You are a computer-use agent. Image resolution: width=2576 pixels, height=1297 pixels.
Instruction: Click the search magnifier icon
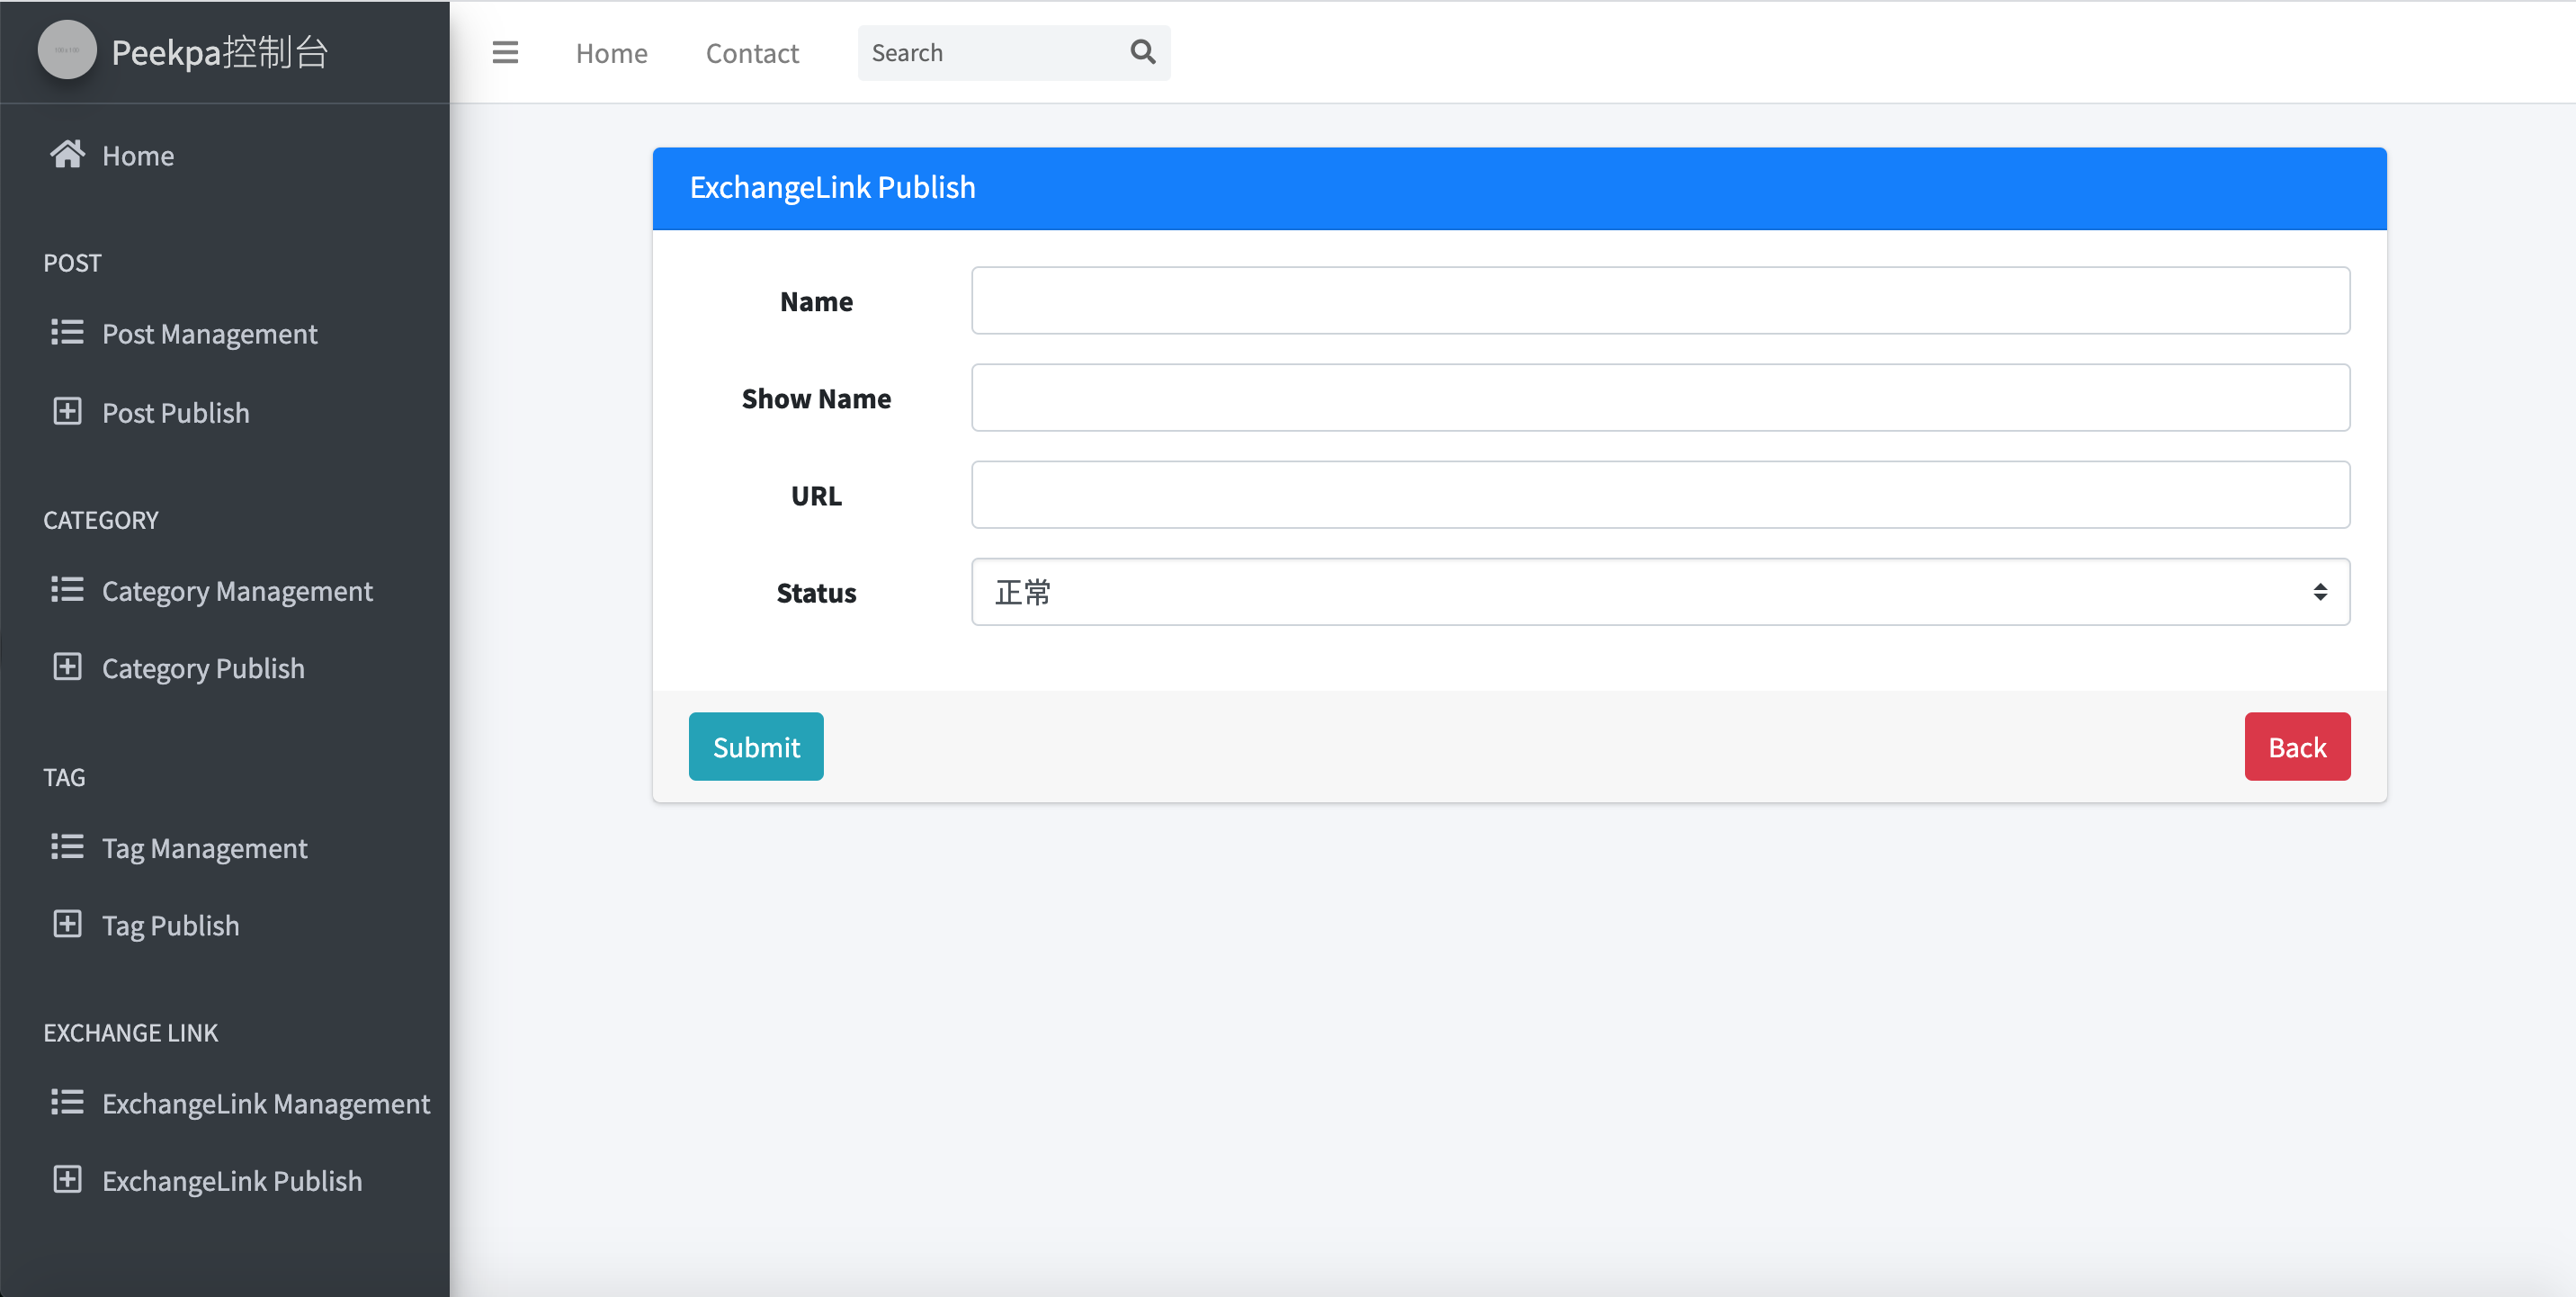click(x=1142, y=52)
